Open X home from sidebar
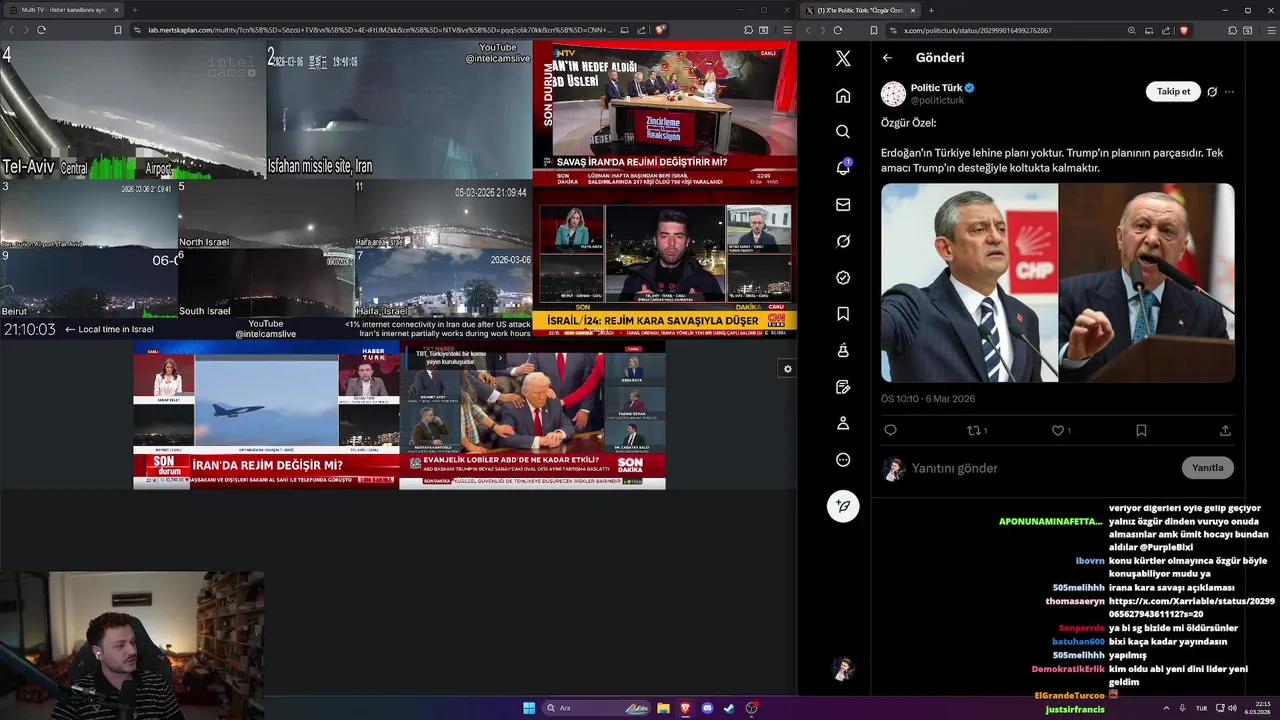This screenshot has width=1280, height=720. coord(843,95)
